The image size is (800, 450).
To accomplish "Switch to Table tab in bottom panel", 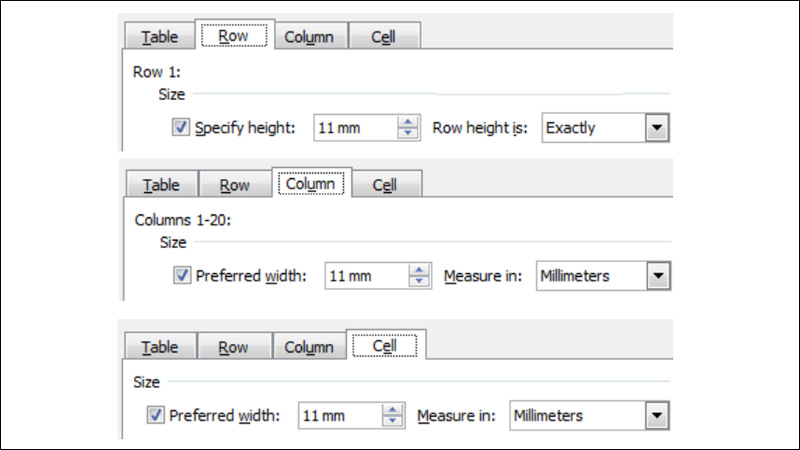I will (x=161, y=347).
